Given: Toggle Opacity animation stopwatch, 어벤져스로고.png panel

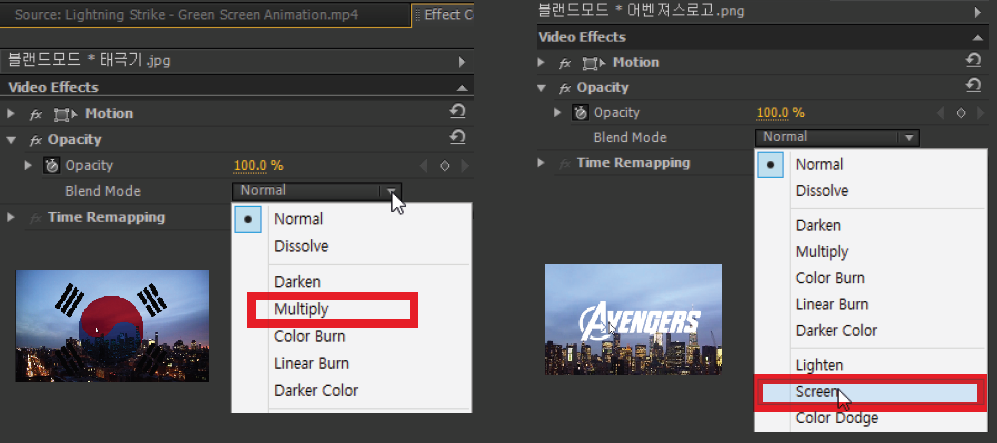Looking at the screenshot, I should point(581,112).
